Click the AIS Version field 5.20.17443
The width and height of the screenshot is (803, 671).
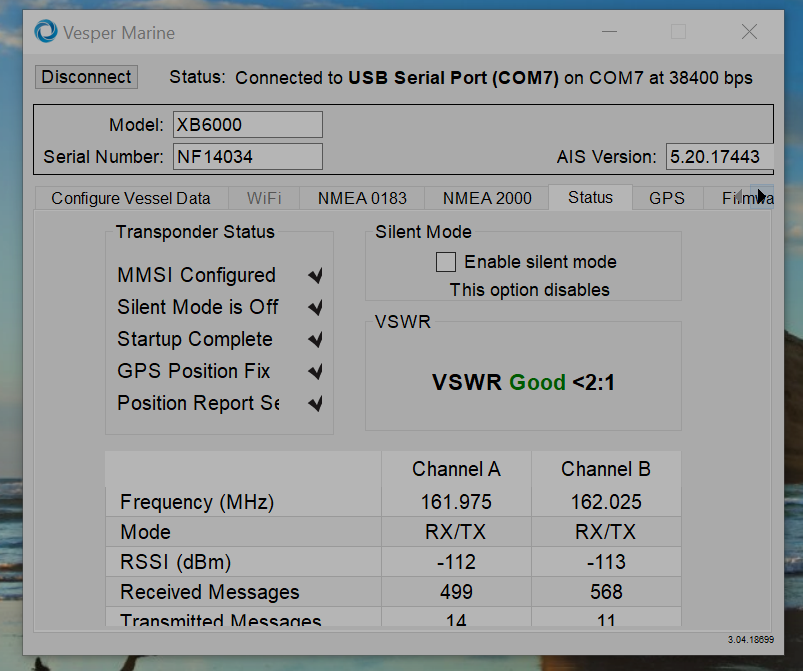(x=719, y=156)
